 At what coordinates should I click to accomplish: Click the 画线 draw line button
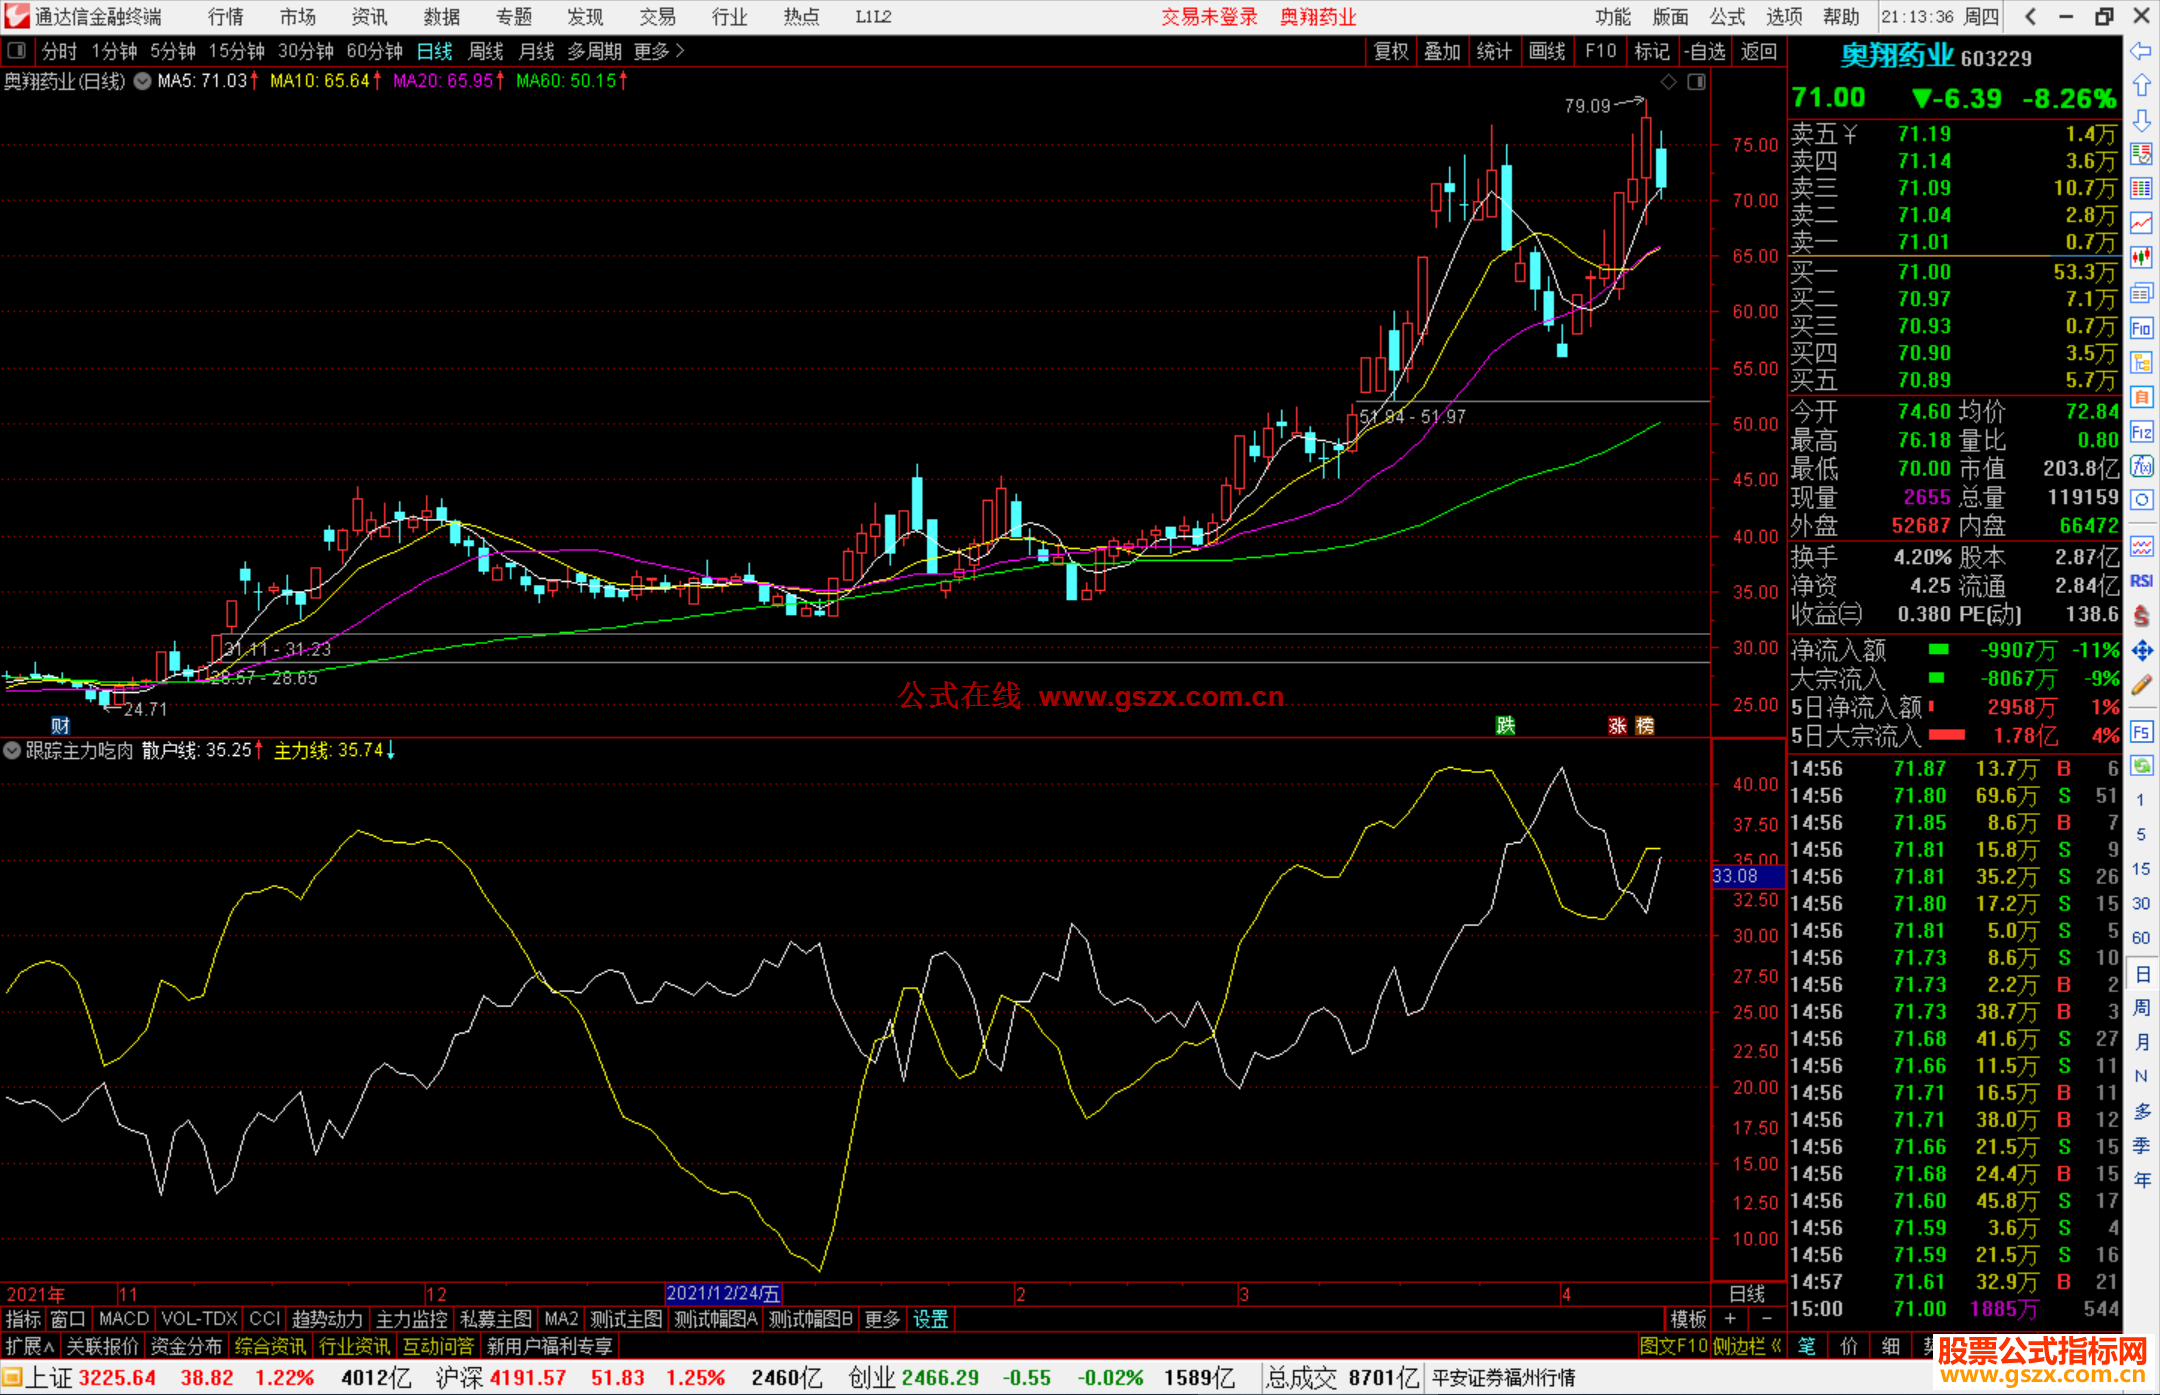(x=1547, y=51)
